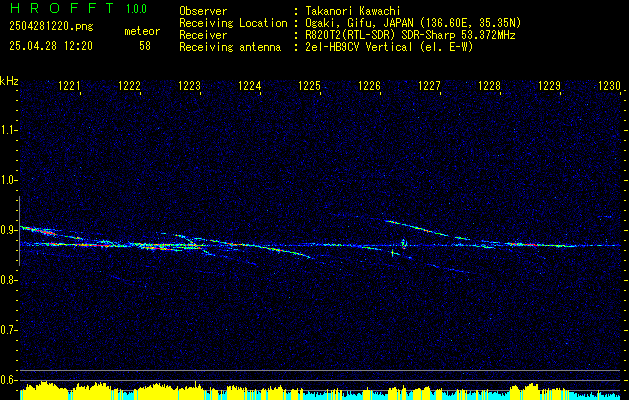Click the Receiver field label
Viewport: 629px width, 400px height.
203,35
